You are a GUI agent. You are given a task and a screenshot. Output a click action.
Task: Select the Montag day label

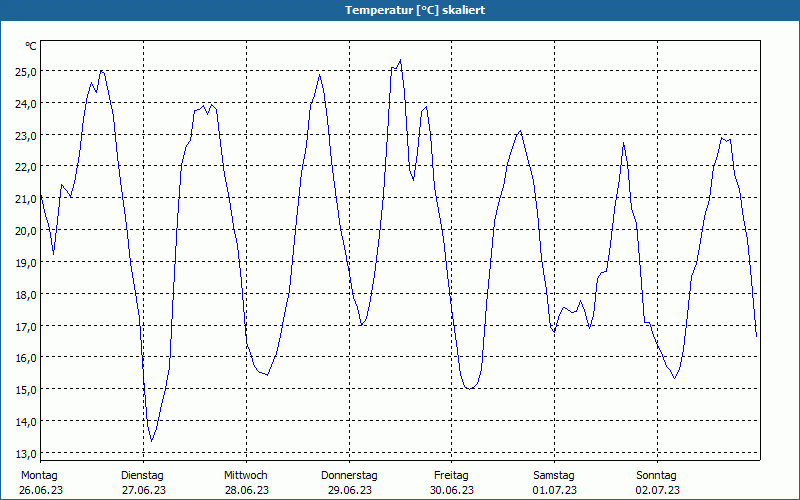[x=39, y=475]
